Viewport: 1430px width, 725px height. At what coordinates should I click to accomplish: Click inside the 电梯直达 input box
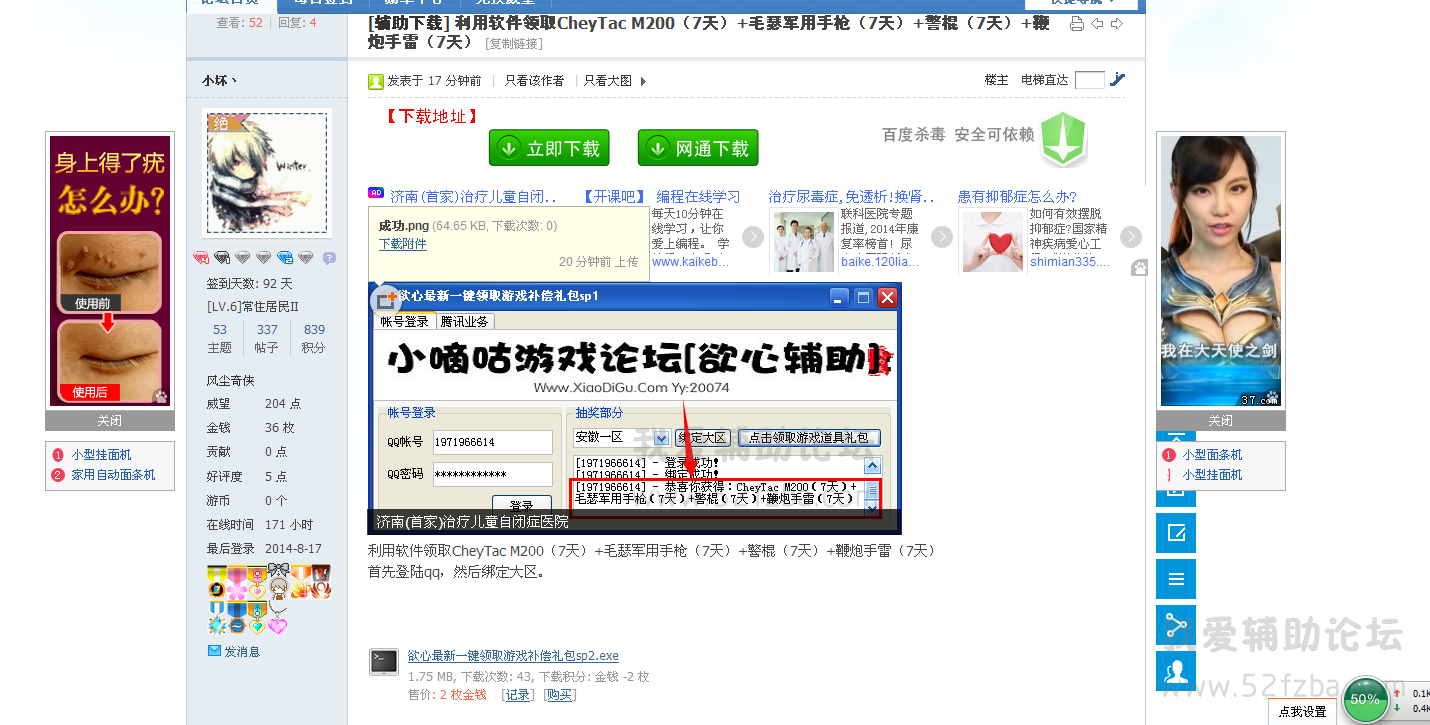(x=1089, y=80)
